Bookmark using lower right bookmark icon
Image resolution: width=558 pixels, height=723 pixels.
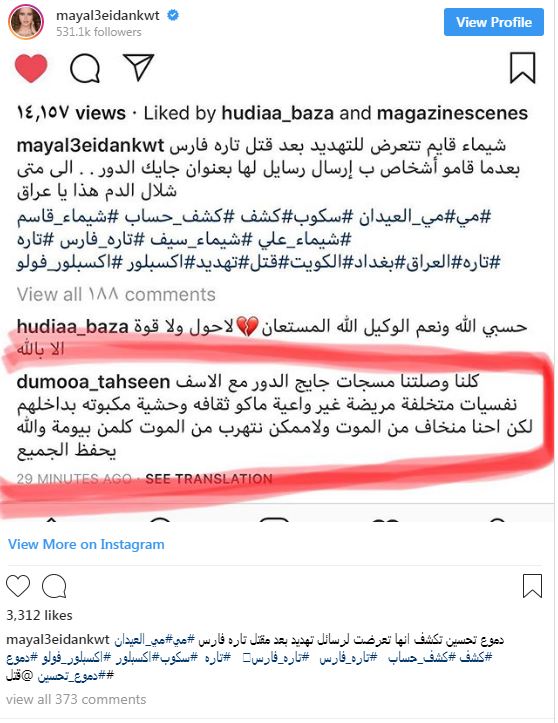[x=532, y=586]
